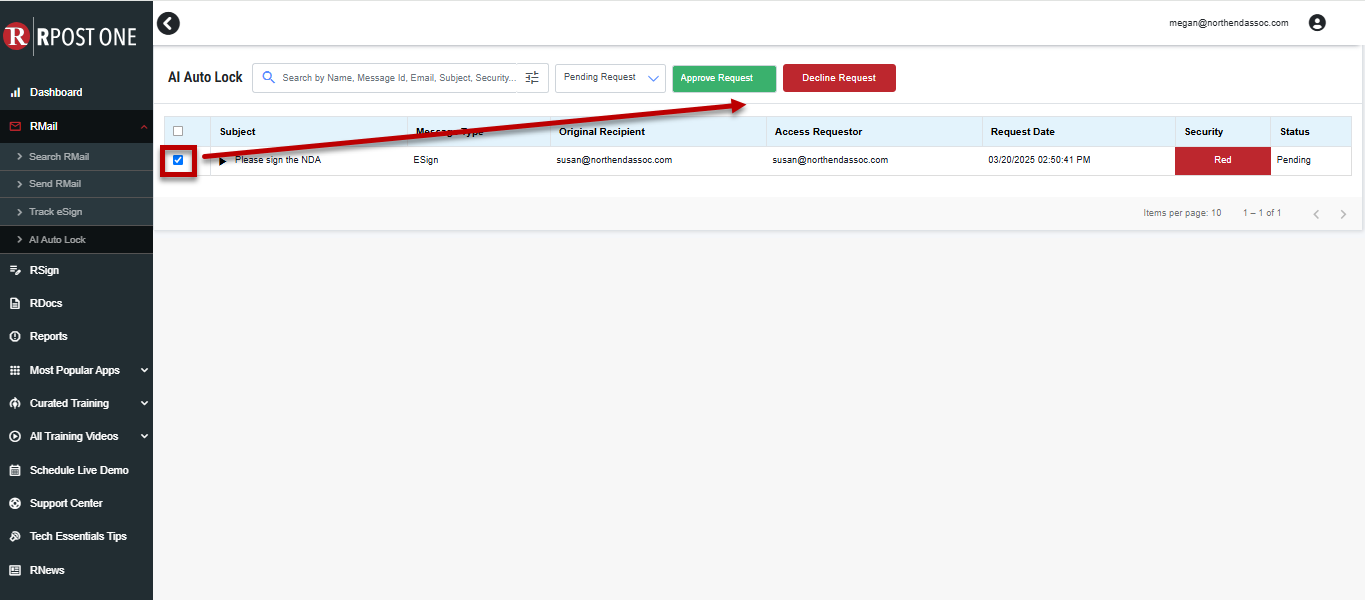Image resolution: width=1365 pixels, height=600 pixels.
Task: Click the back arrow circle icon
Action: (x=169, y=23)
